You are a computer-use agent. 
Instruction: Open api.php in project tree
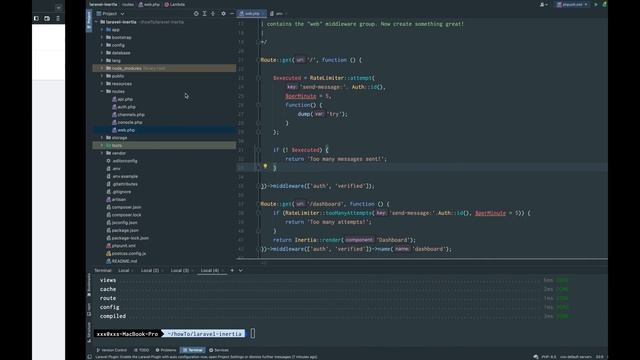click(x=122, y=99)
